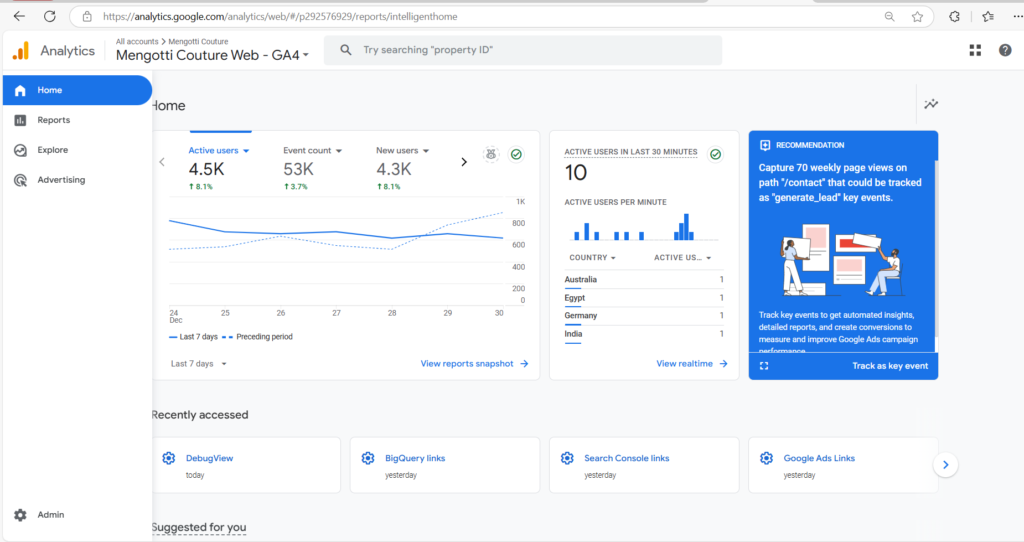Screen dimensions: 1024x542
Task: Select Egypt row in country table
Action: pyautogui.click(x=644, y=298)
